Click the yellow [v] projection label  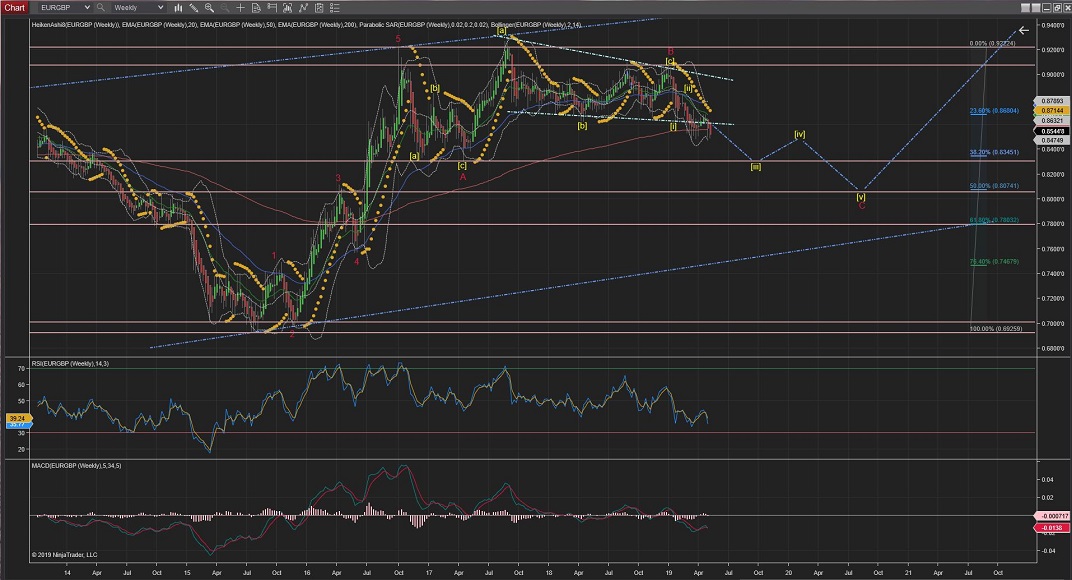pos(861,197)
